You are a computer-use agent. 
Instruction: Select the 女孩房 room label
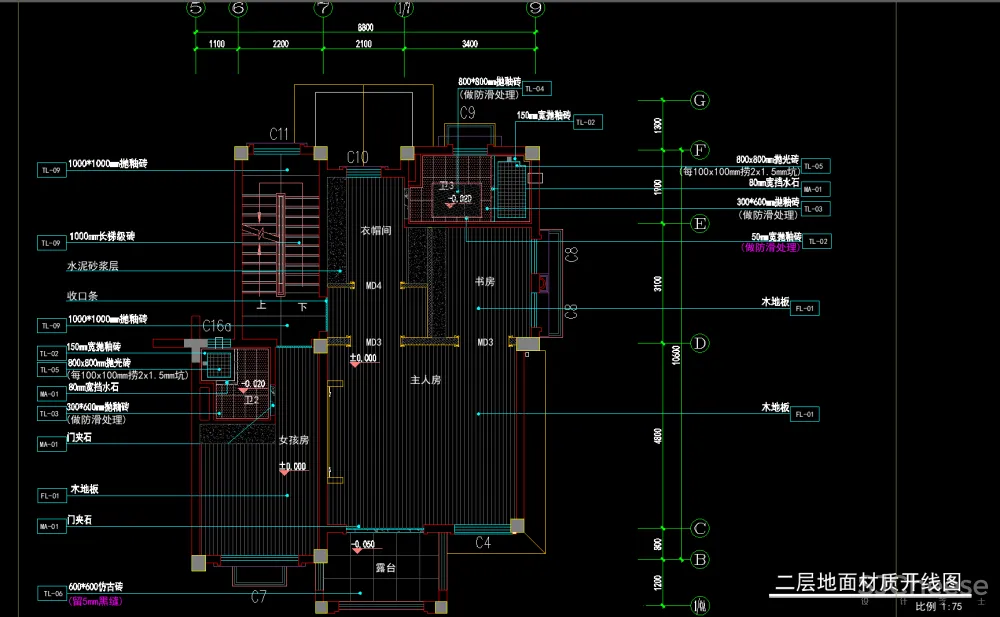[293, 440]
